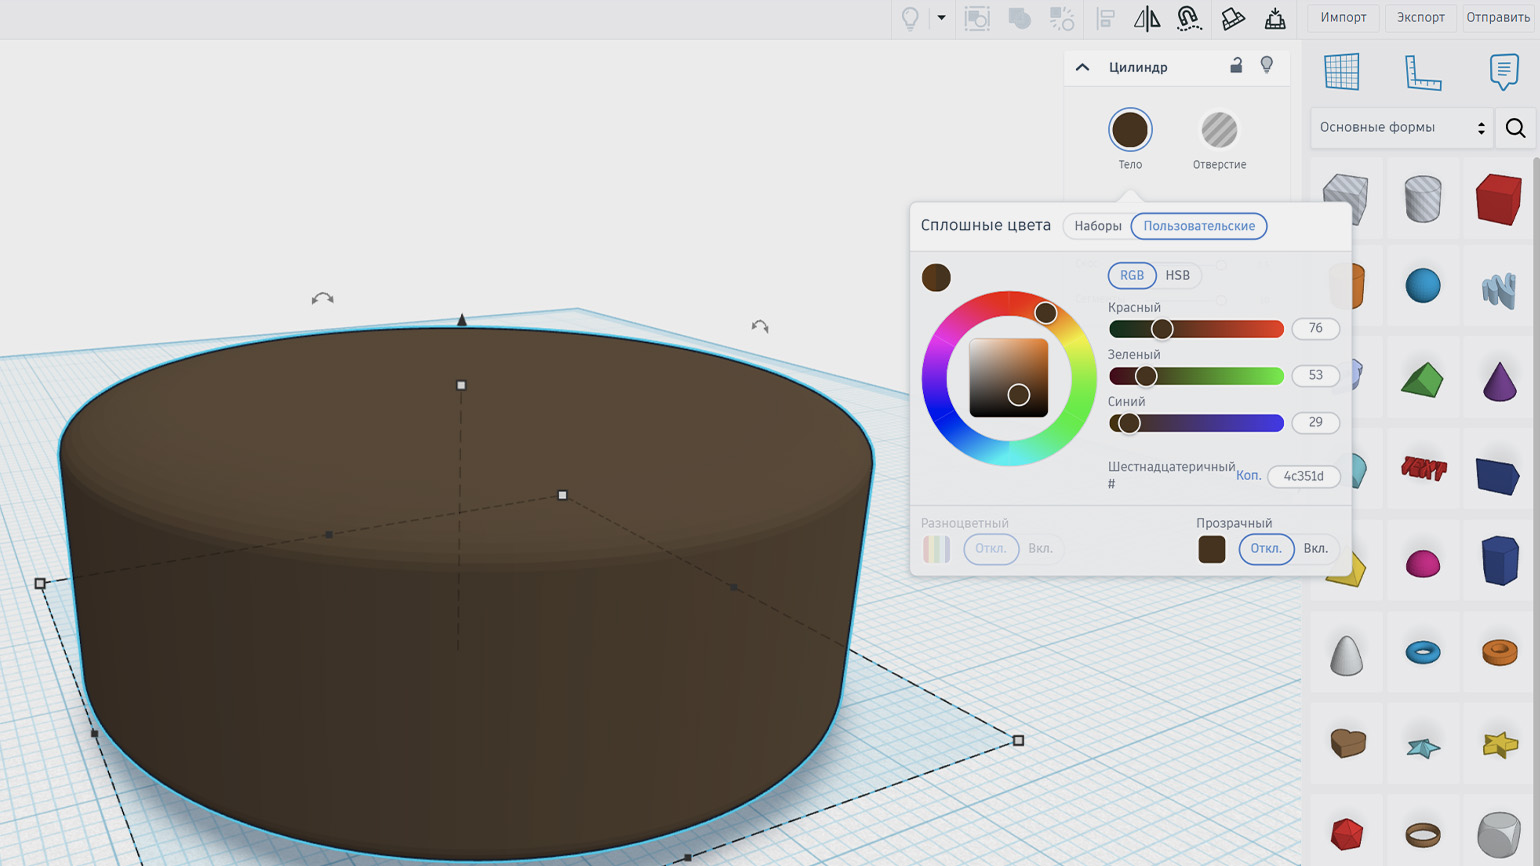Open the Основные формы shapes dropdown

click(1401, 128)
